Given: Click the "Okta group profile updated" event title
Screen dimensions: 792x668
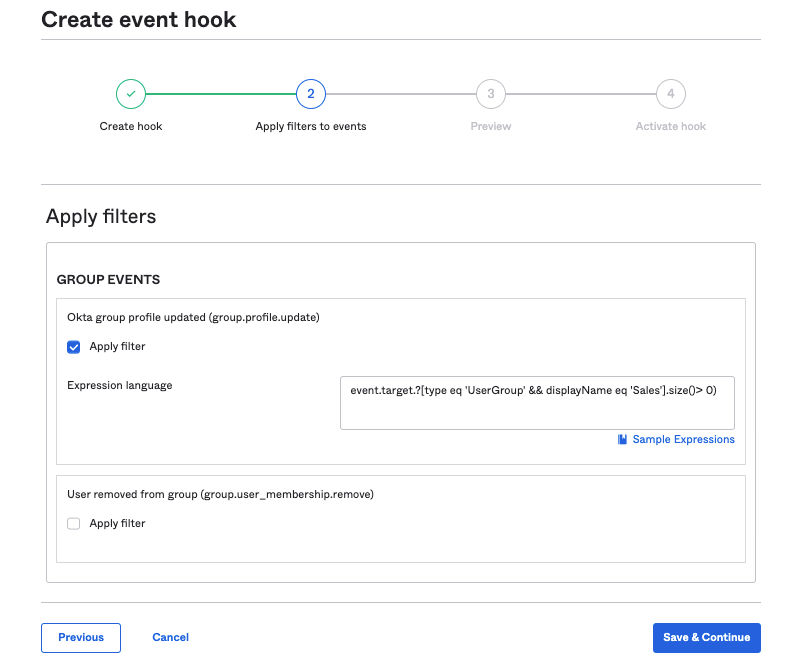Looking at the screenshot, I should (x=193, y=317).
